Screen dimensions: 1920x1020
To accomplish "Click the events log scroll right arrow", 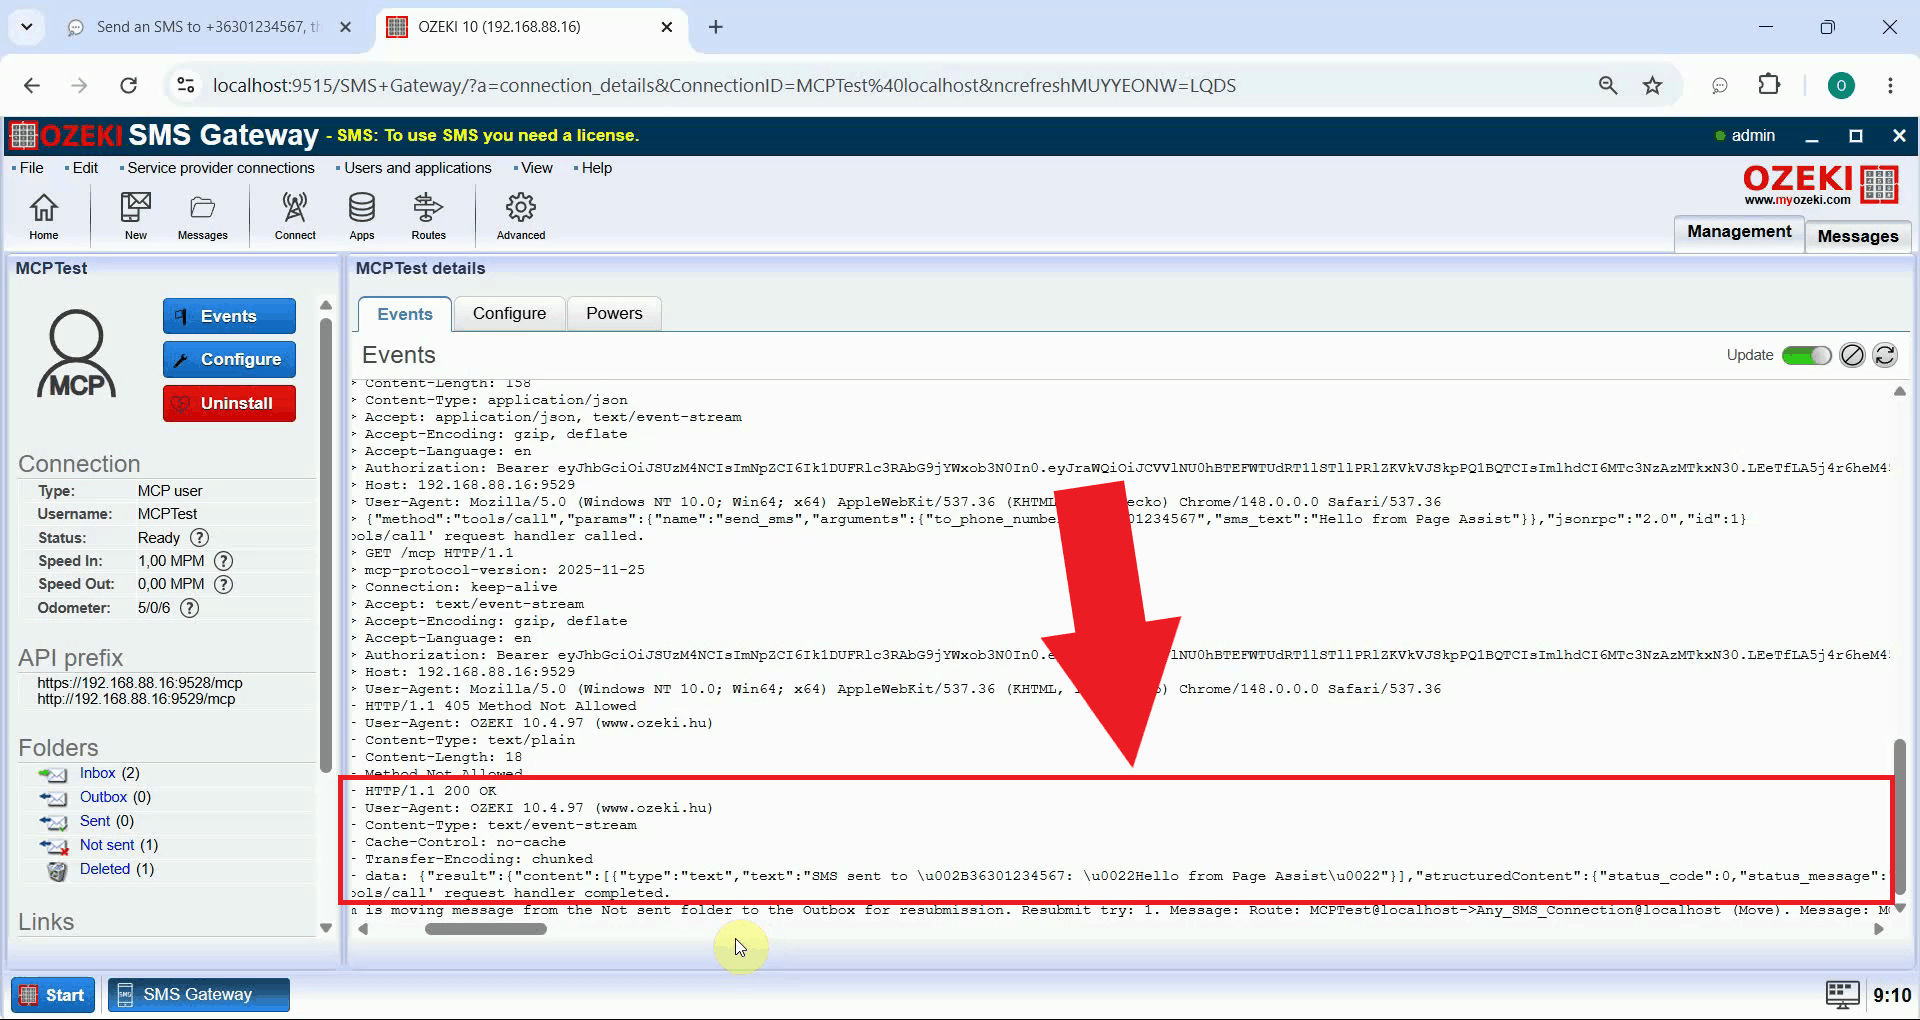I will point(1878,929).
